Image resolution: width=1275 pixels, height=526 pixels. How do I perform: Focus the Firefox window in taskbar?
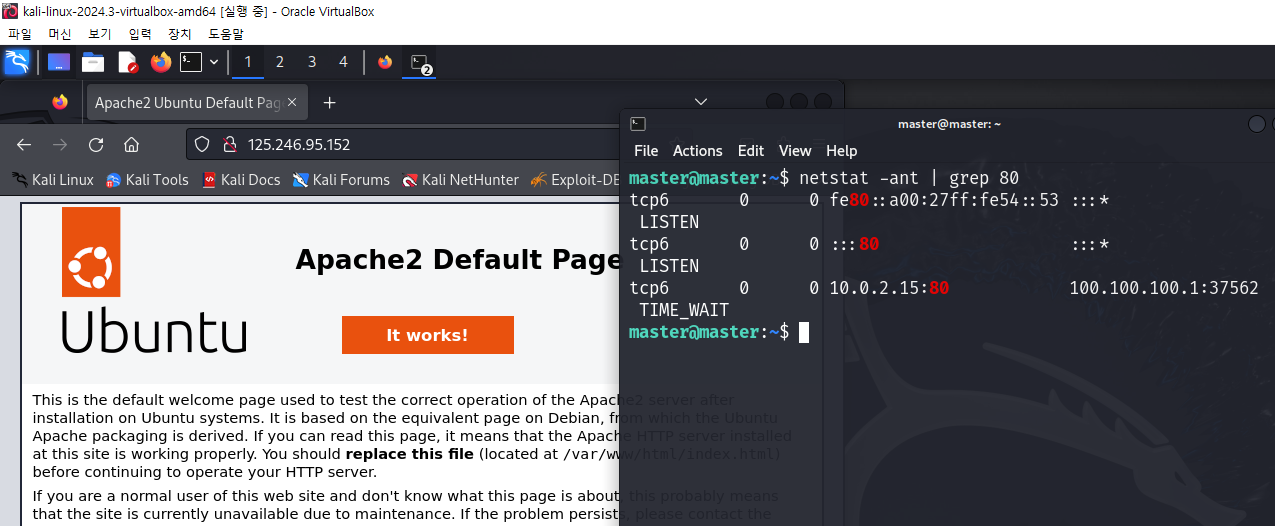[385, 62]
